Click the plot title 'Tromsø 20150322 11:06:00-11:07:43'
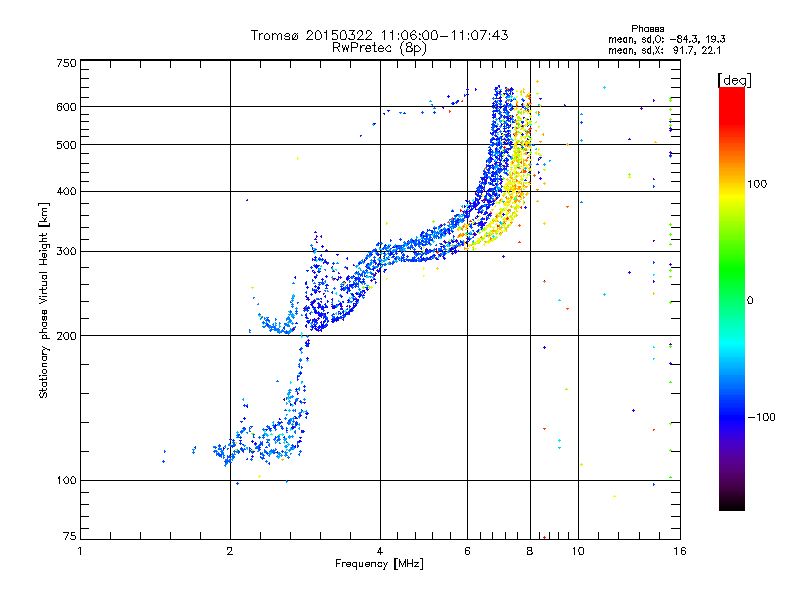Viewport: 800px width, 600px height. 379,35
